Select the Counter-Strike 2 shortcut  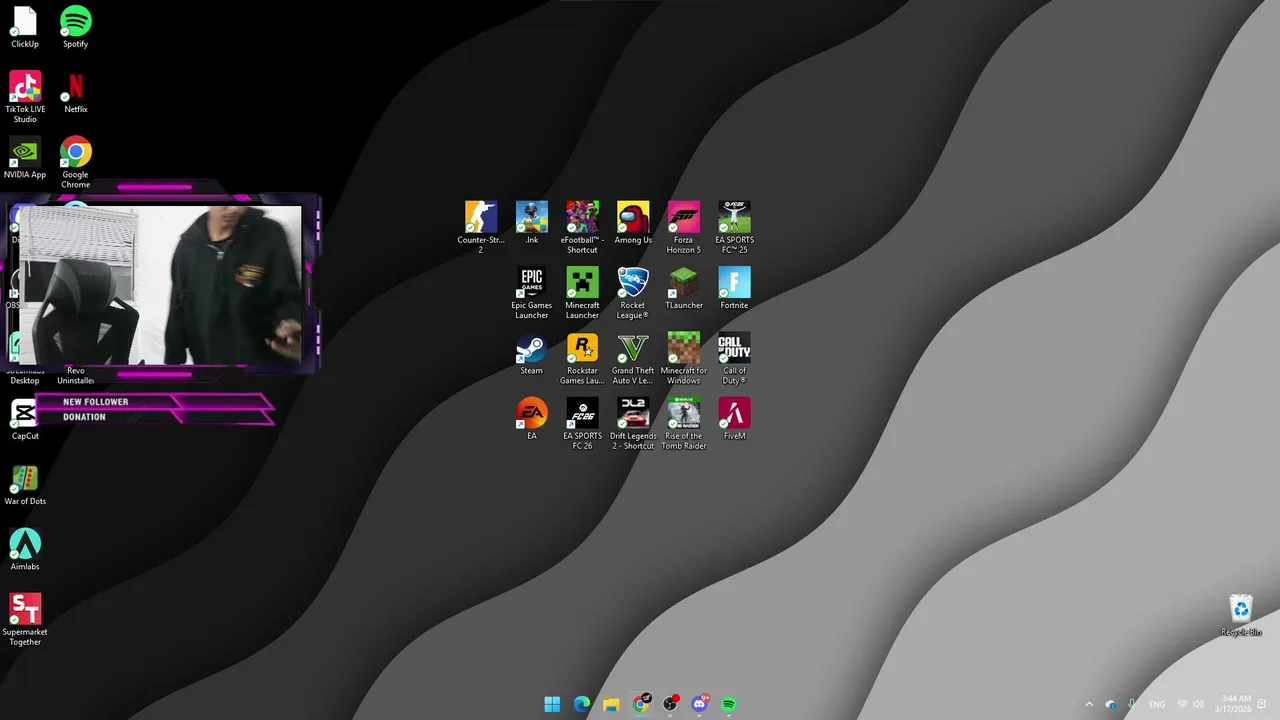[x=481, y=227]
